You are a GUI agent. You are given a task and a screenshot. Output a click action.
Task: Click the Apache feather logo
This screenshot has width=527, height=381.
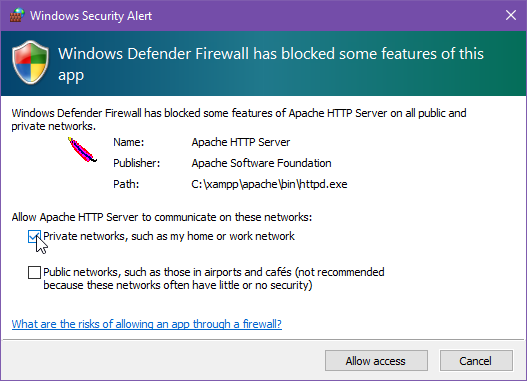(x=82, y=150)
